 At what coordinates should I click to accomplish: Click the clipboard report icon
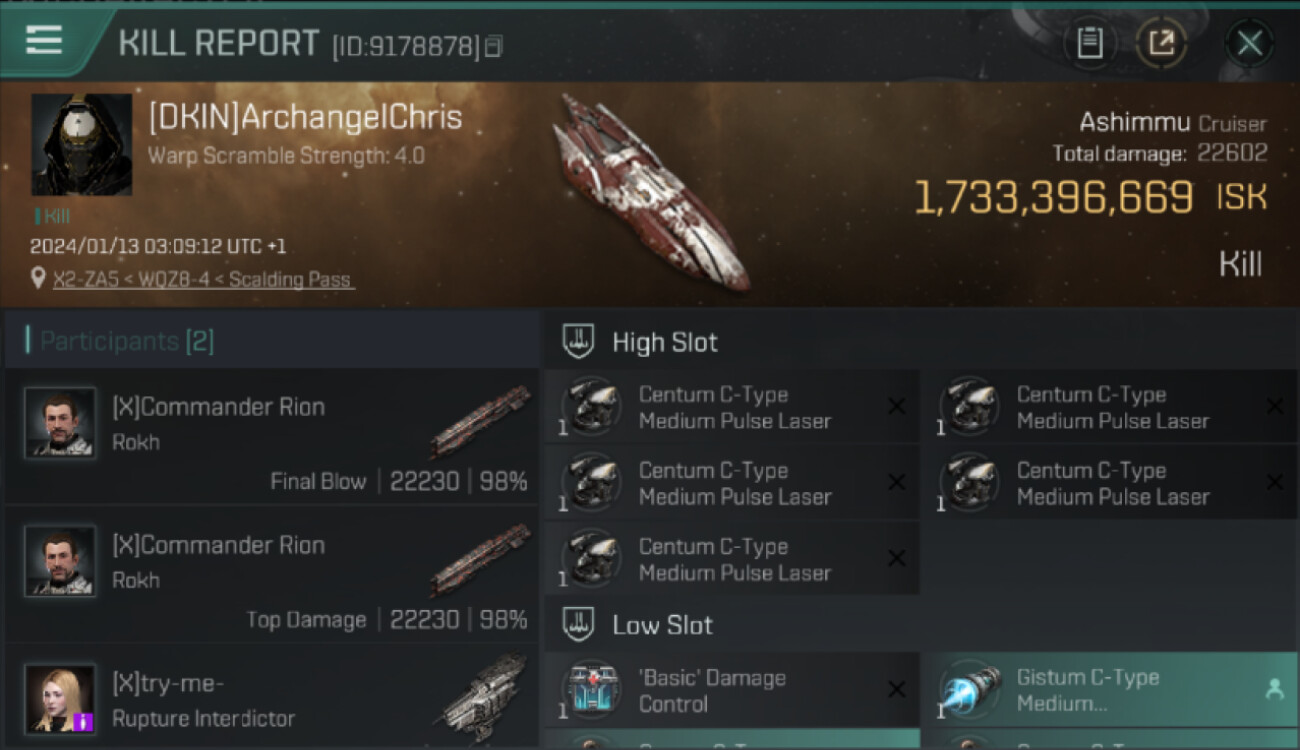click(1089, 43)
